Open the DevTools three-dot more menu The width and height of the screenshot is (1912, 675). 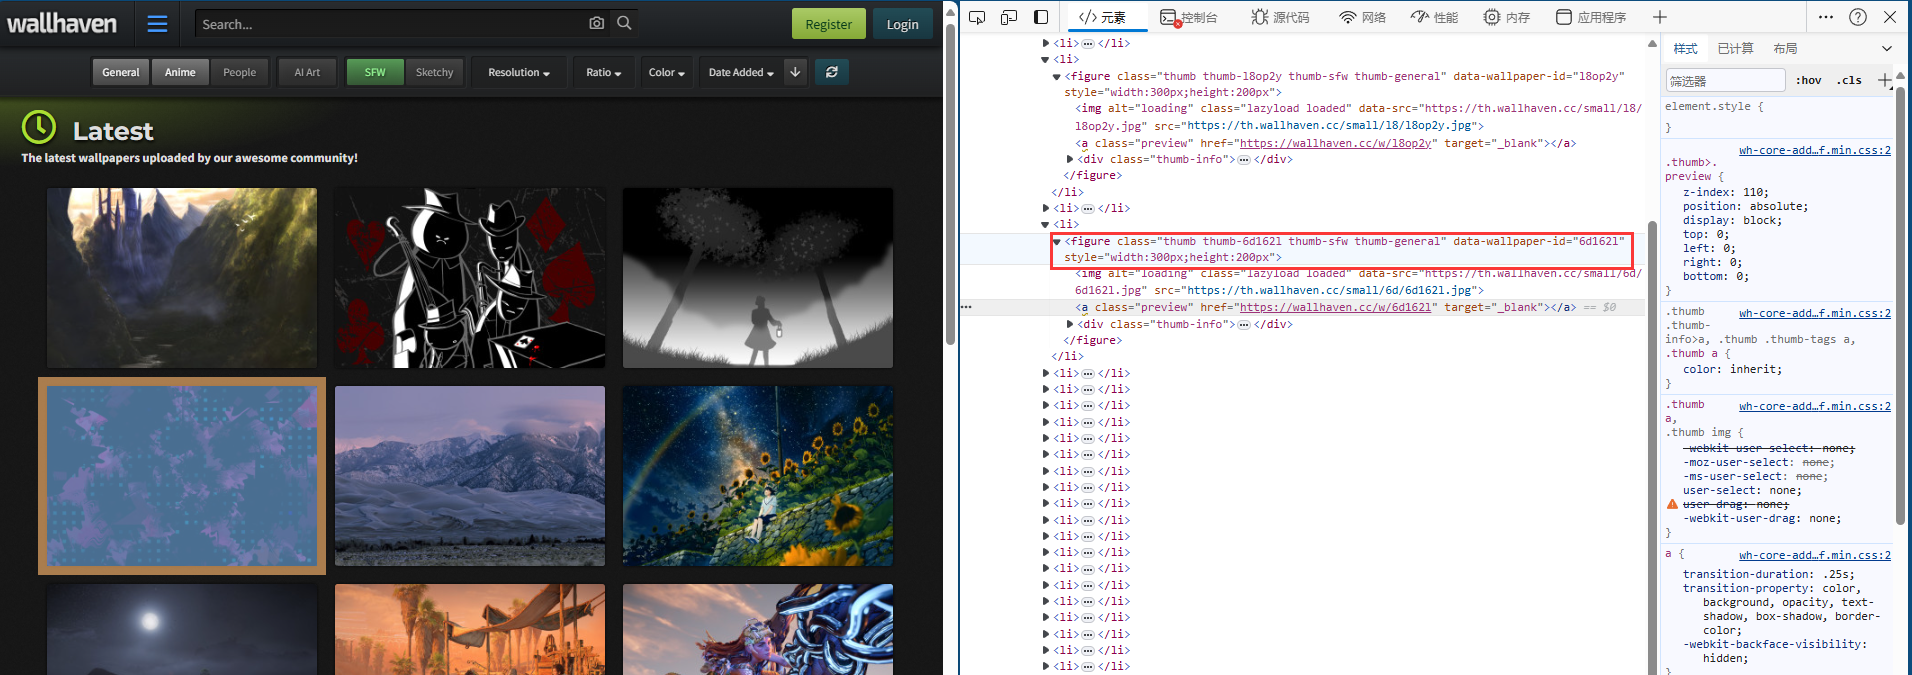click(x=1826, y=17)
